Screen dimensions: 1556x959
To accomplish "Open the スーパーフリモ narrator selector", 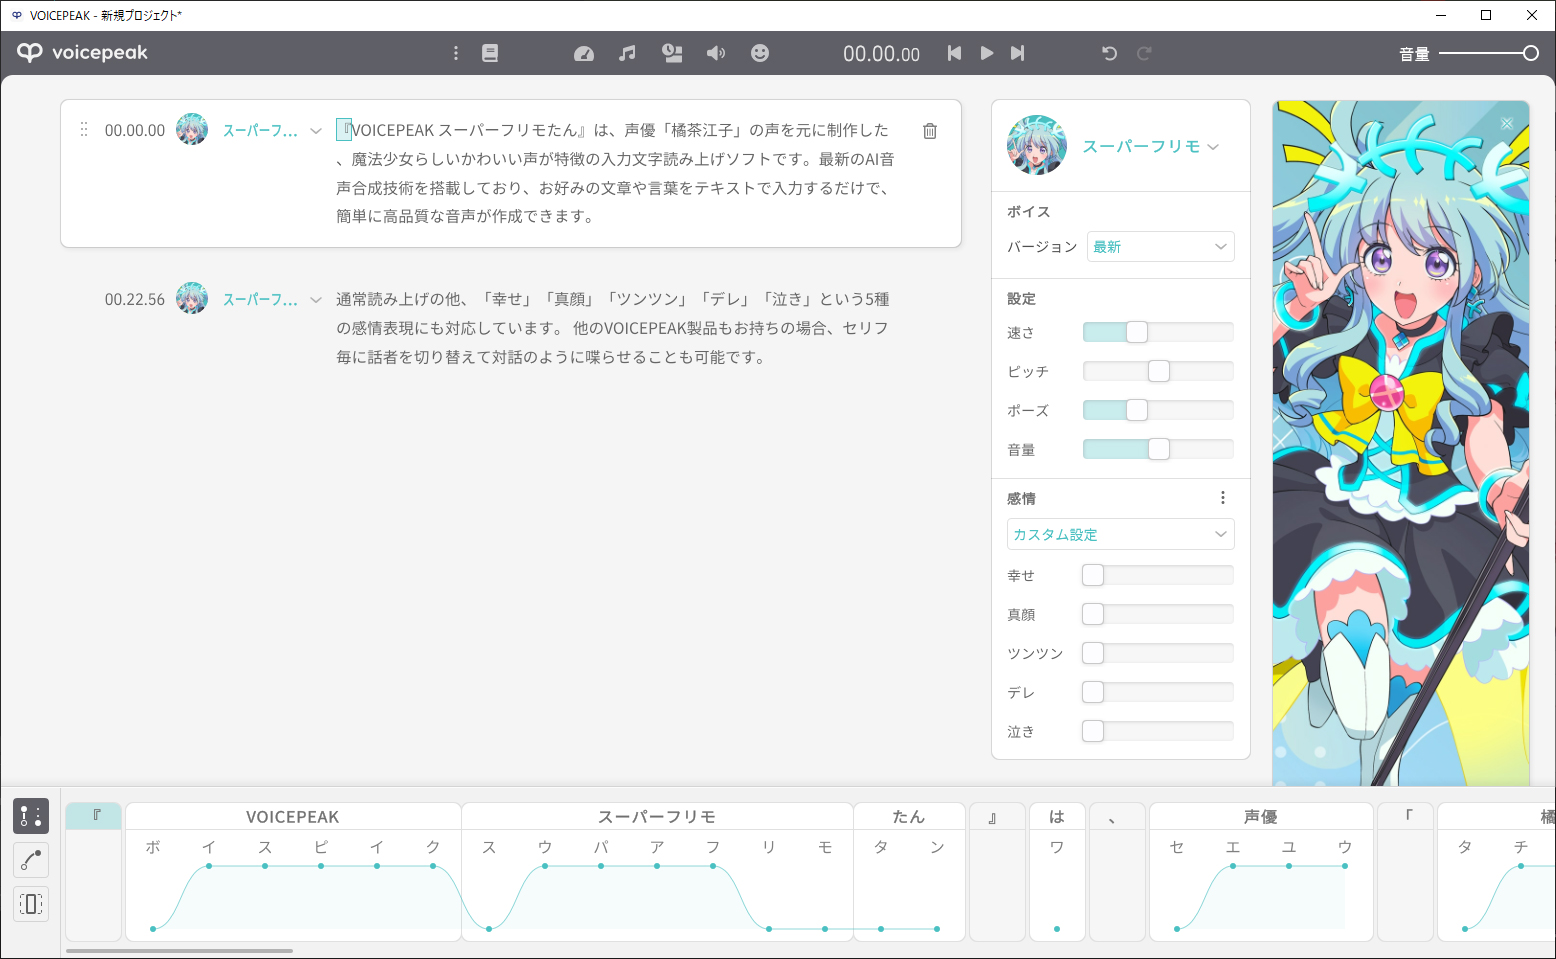I will (1151, 146).
